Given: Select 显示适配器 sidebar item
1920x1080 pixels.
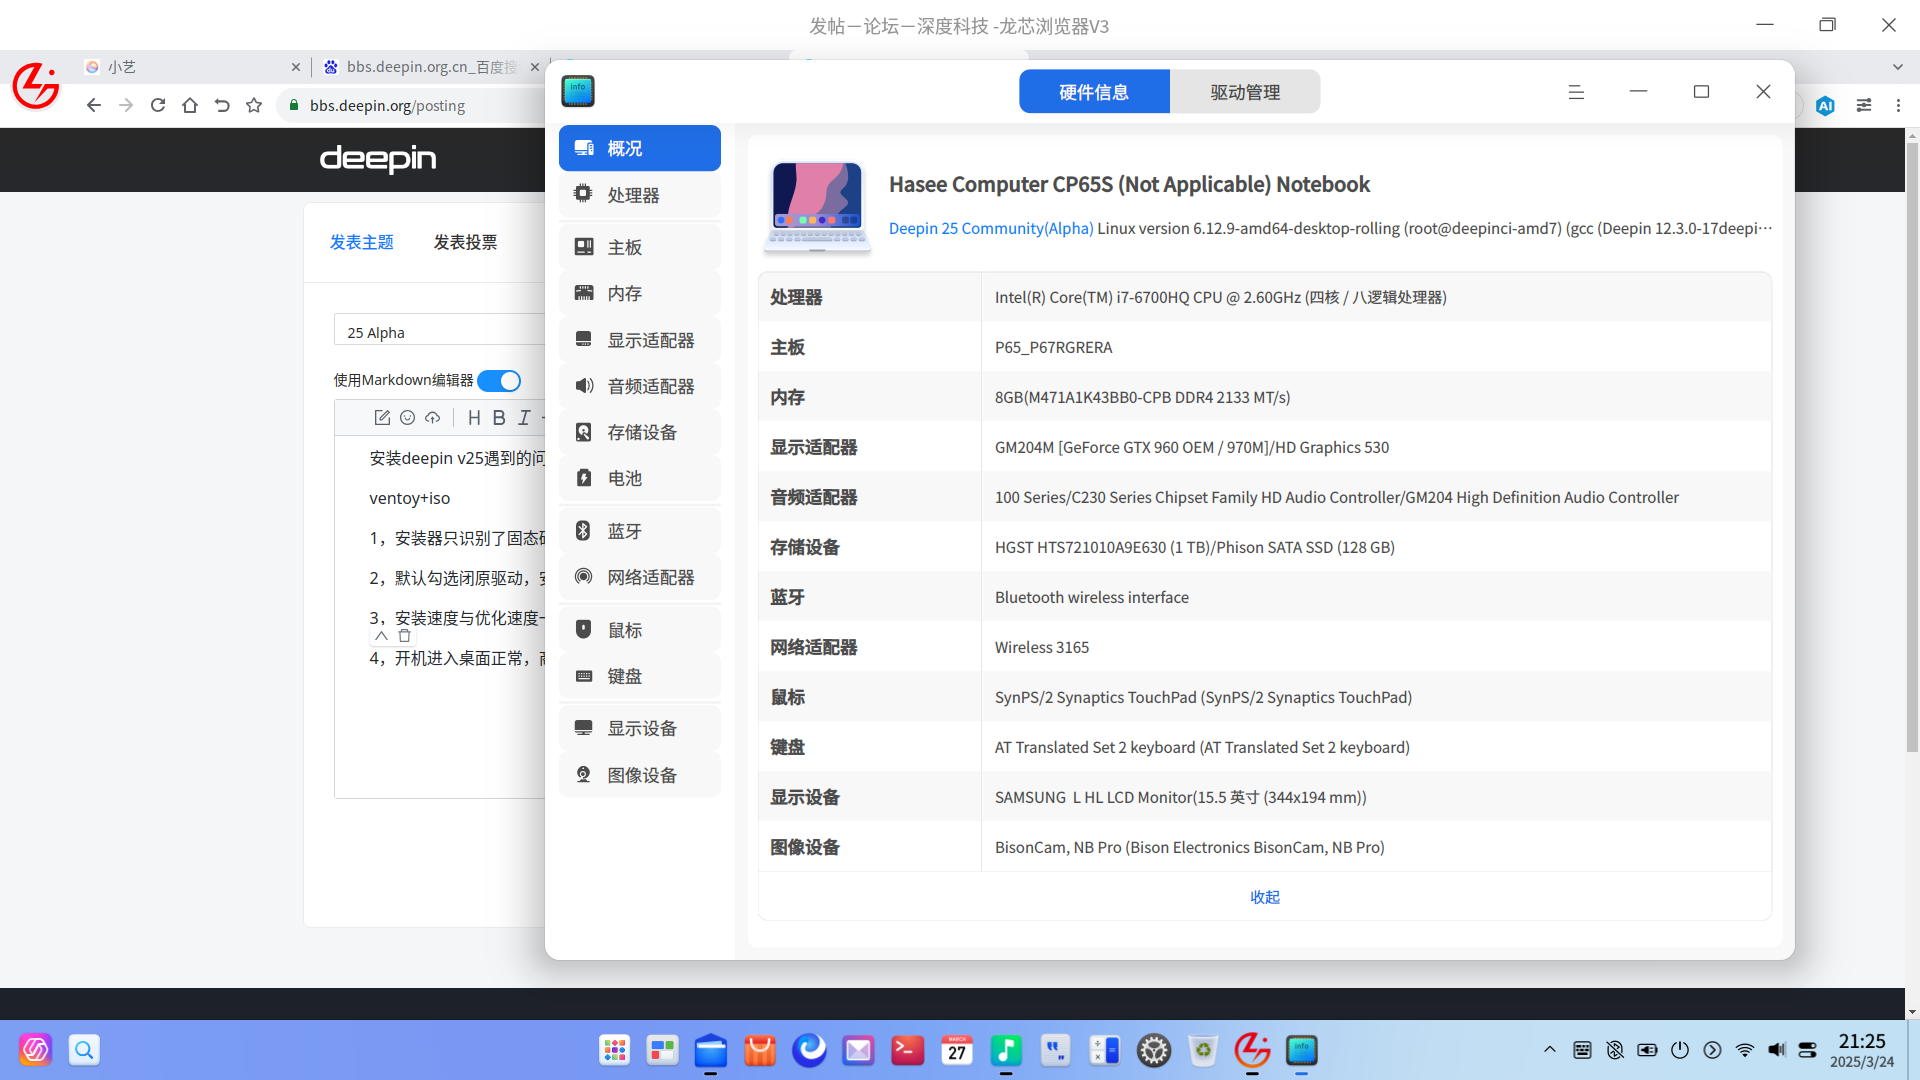Looking at the screenshot, I should click(x=639, y=340).
